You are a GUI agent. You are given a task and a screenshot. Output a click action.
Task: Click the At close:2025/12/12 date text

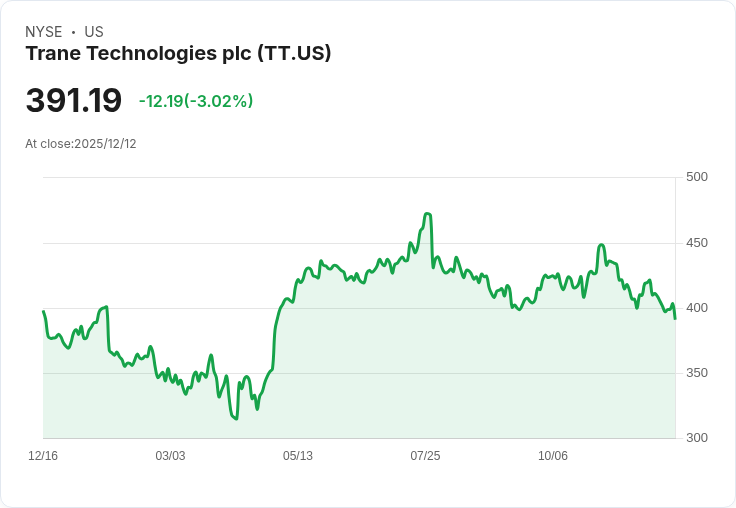click(81, 144)
